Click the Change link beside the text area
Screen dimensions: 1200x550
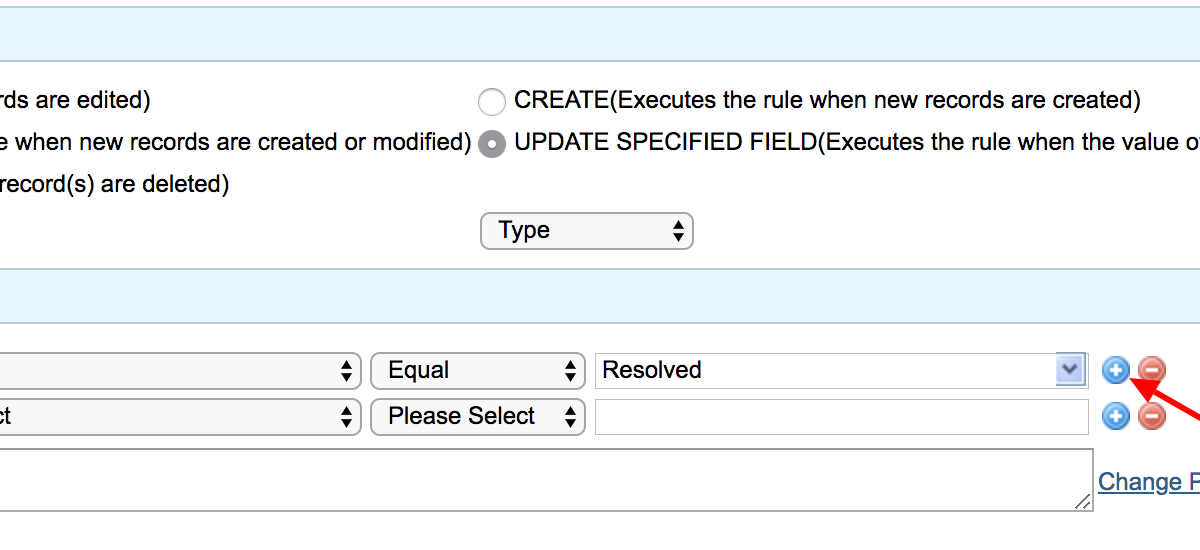click(1148, 482)
